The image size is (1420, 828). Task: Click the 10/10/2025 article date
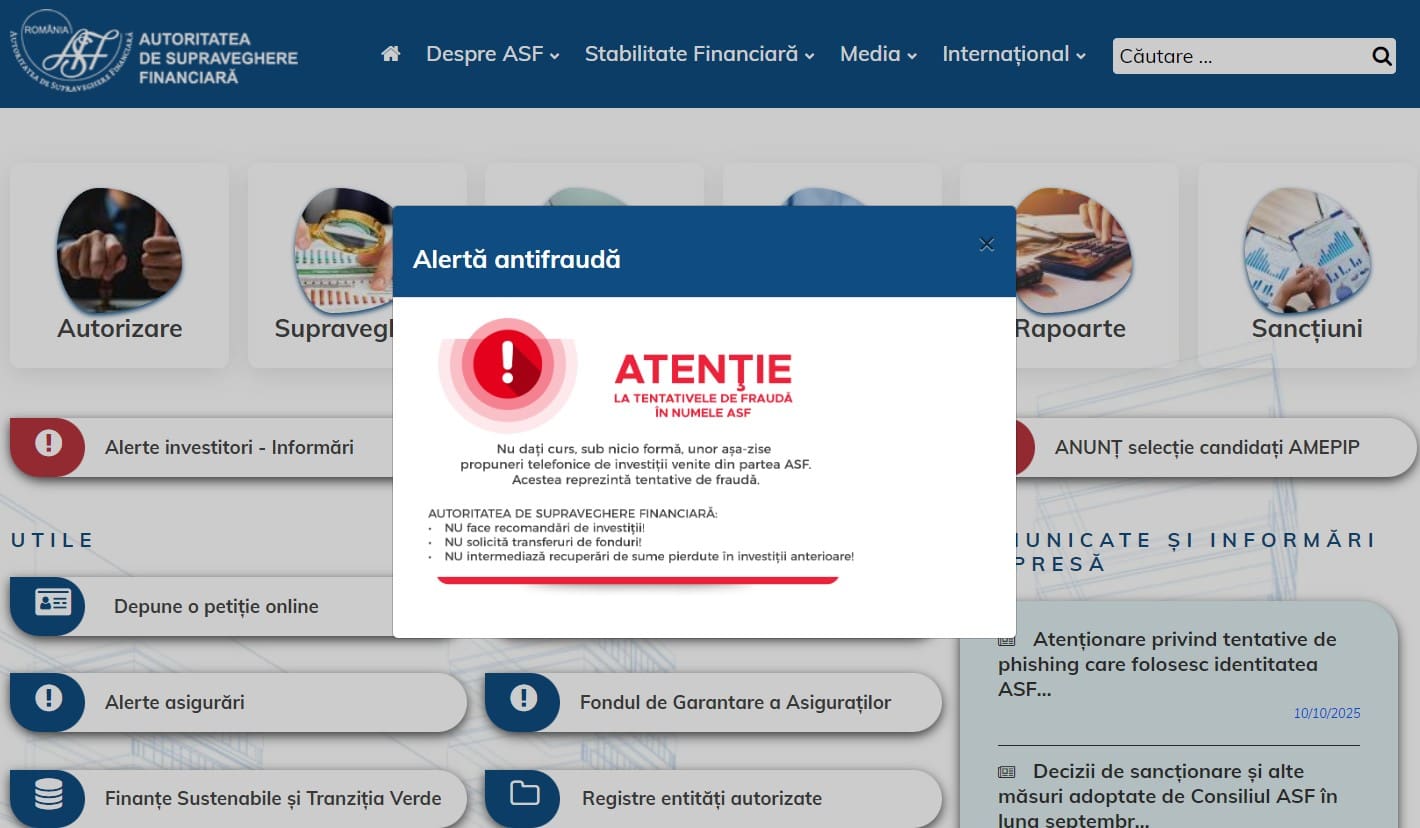[1327, 713]
